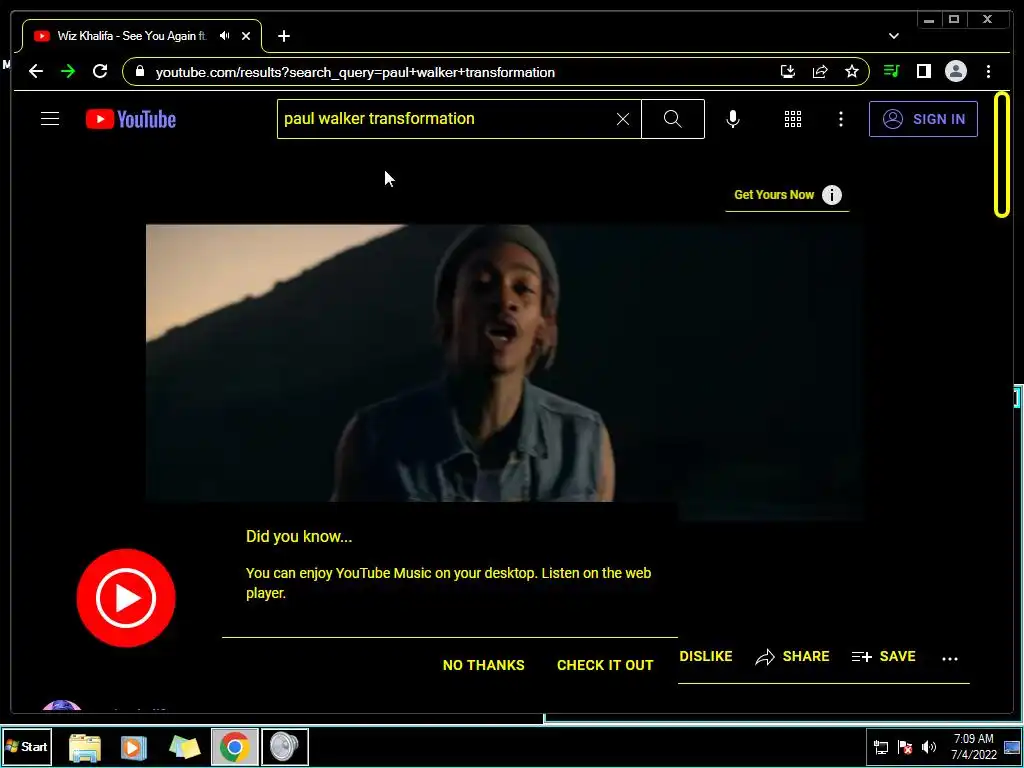This screenshot has height=768, width=1024.
Task: Go to the YouTube home logo
Action: pos(131,119)
